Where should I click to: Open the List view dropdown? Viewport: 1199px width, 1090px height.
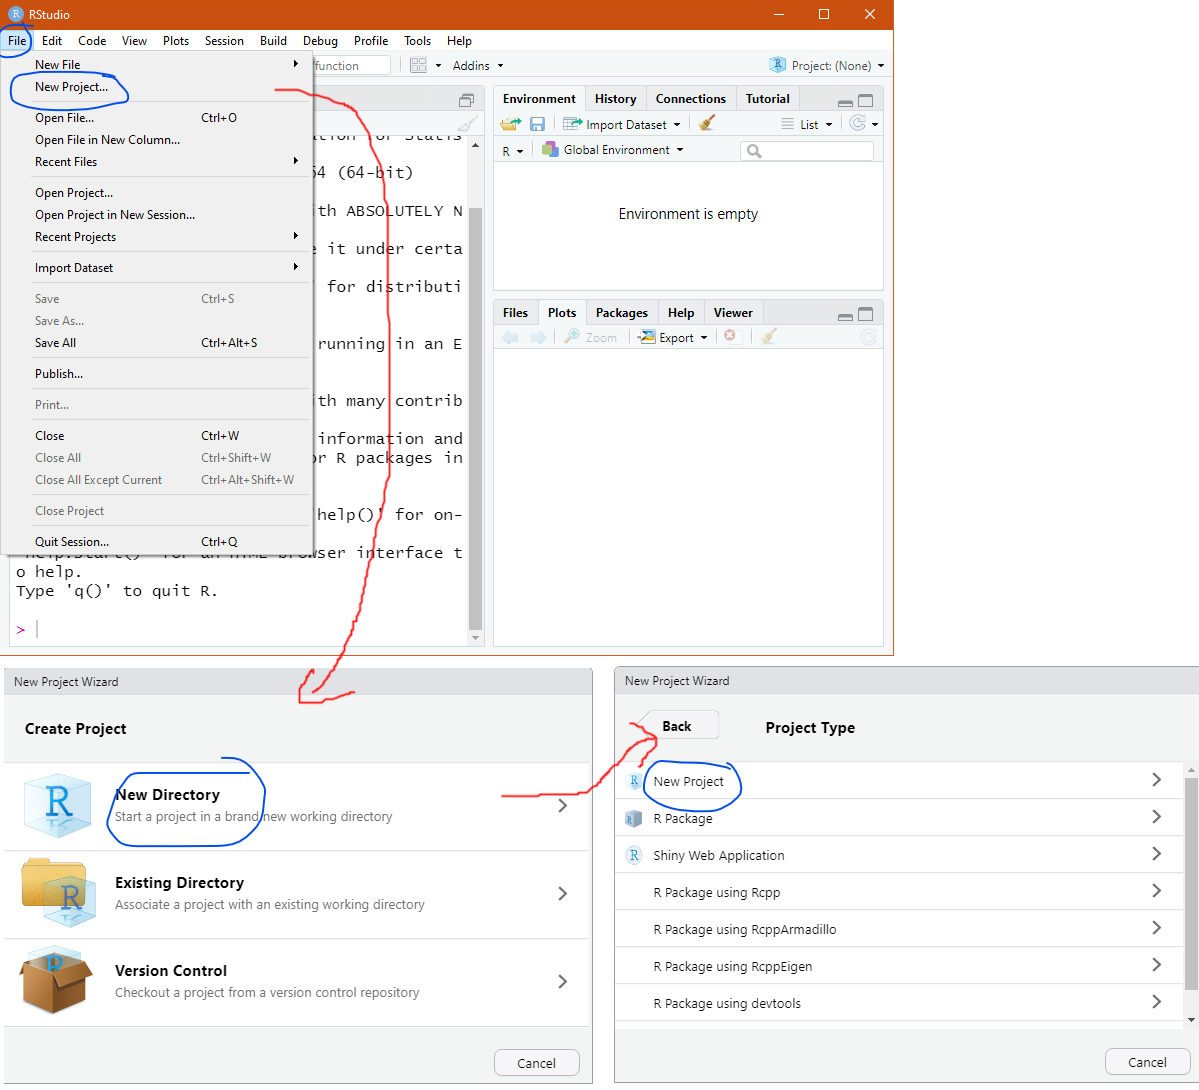[807, 124]
